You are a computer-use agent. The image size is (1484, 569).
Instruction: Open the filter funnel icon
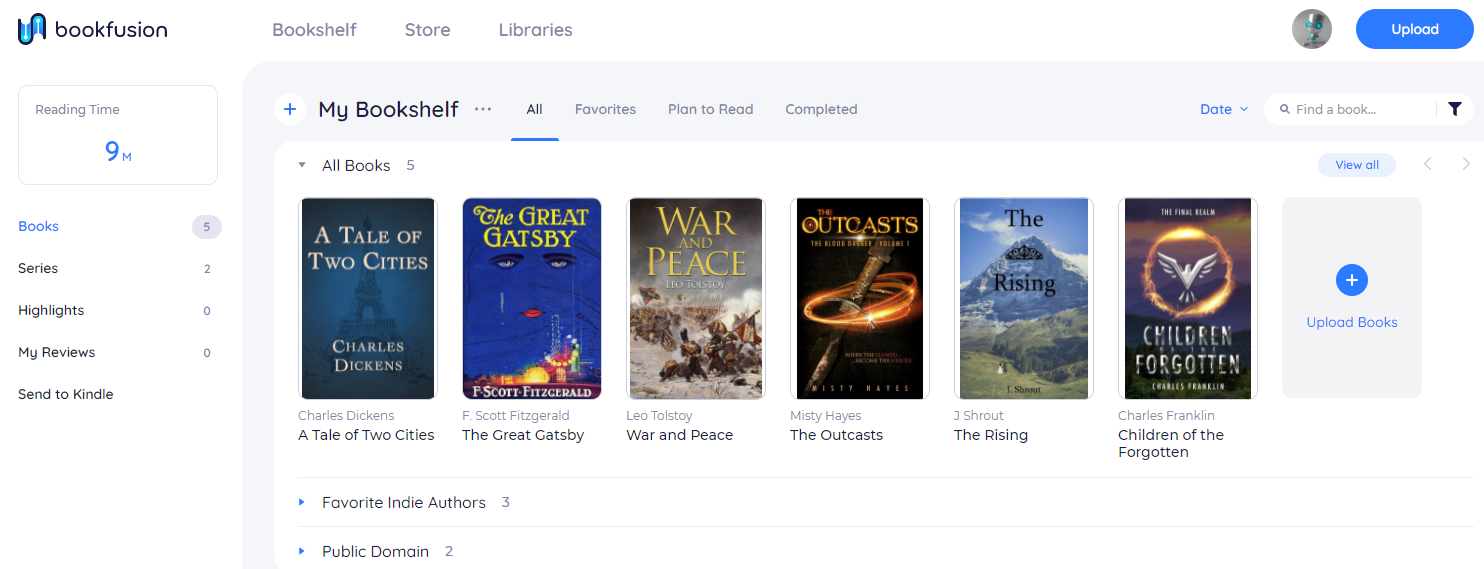point(1455,109)
